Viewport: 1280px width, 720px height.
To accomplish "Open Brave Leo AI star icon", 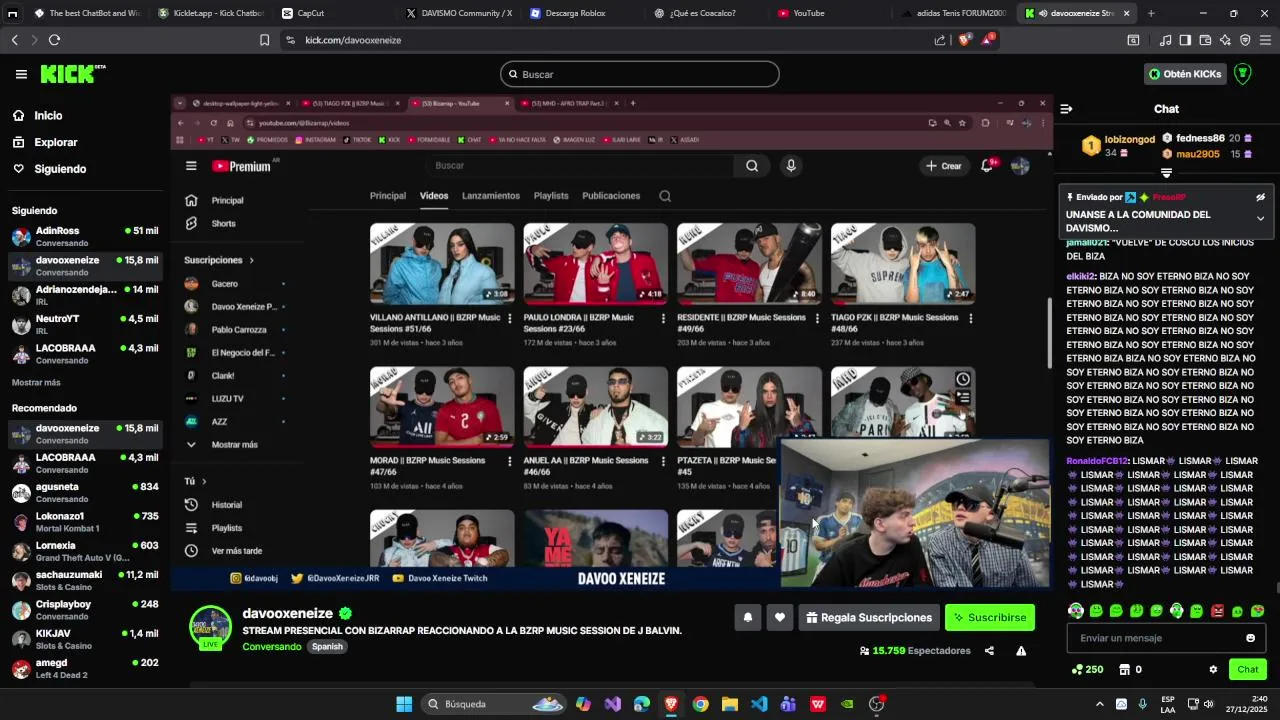I will click(x=1225, y=40).
